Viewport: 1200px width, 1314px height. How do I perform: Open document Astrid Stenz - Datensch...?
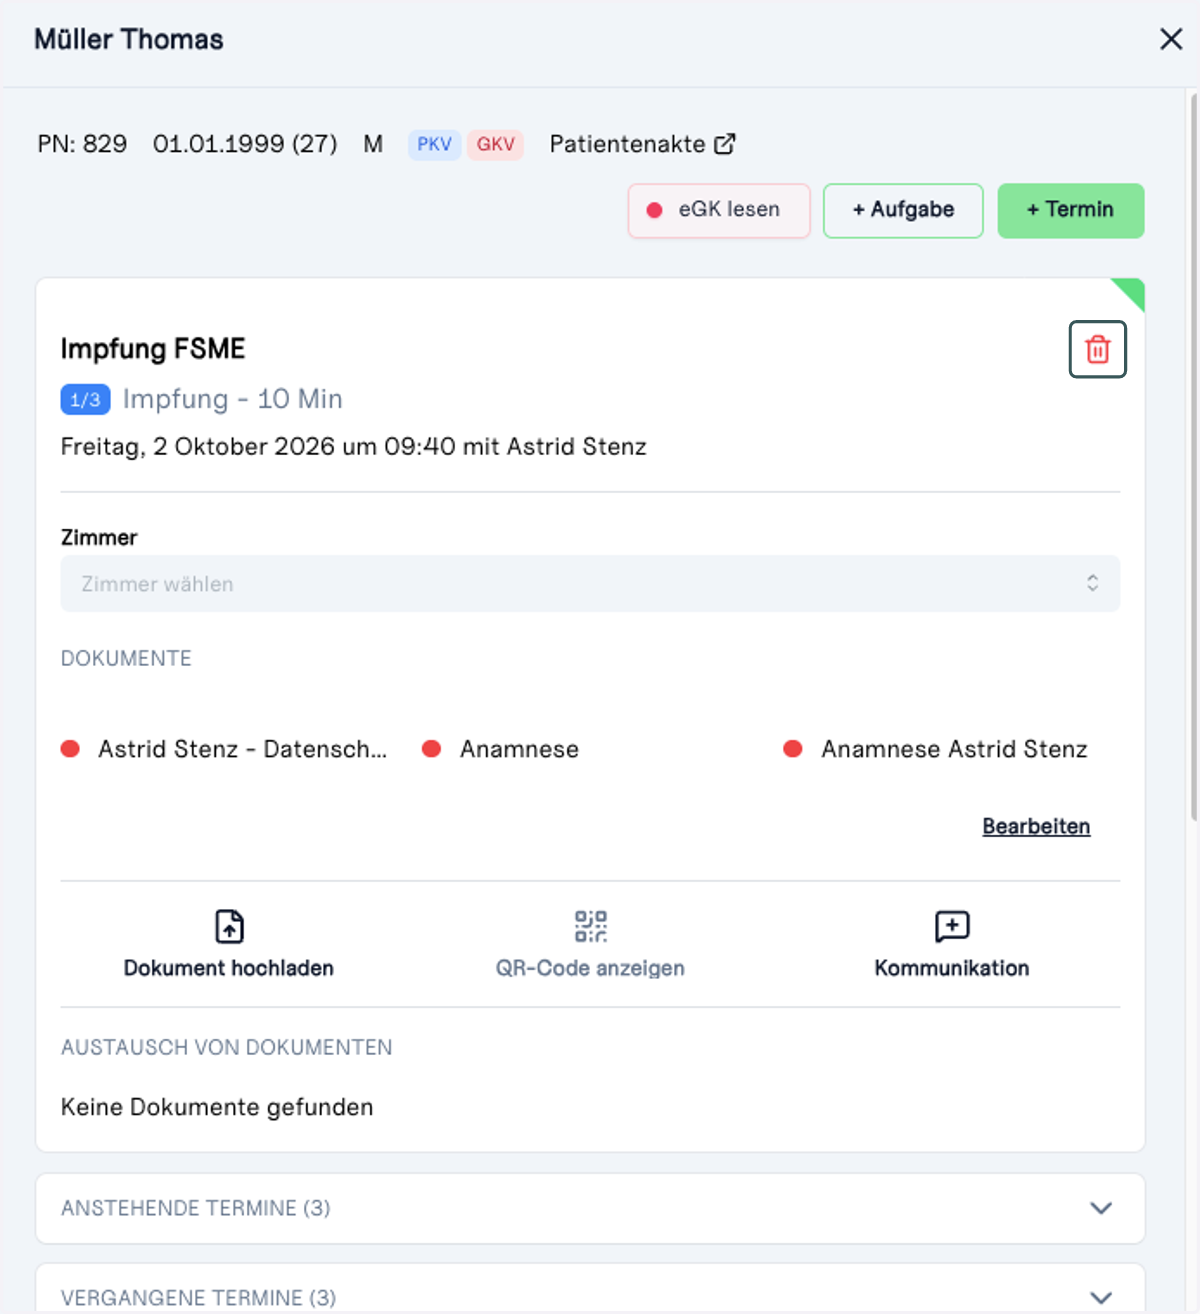(x=242, y=749)
